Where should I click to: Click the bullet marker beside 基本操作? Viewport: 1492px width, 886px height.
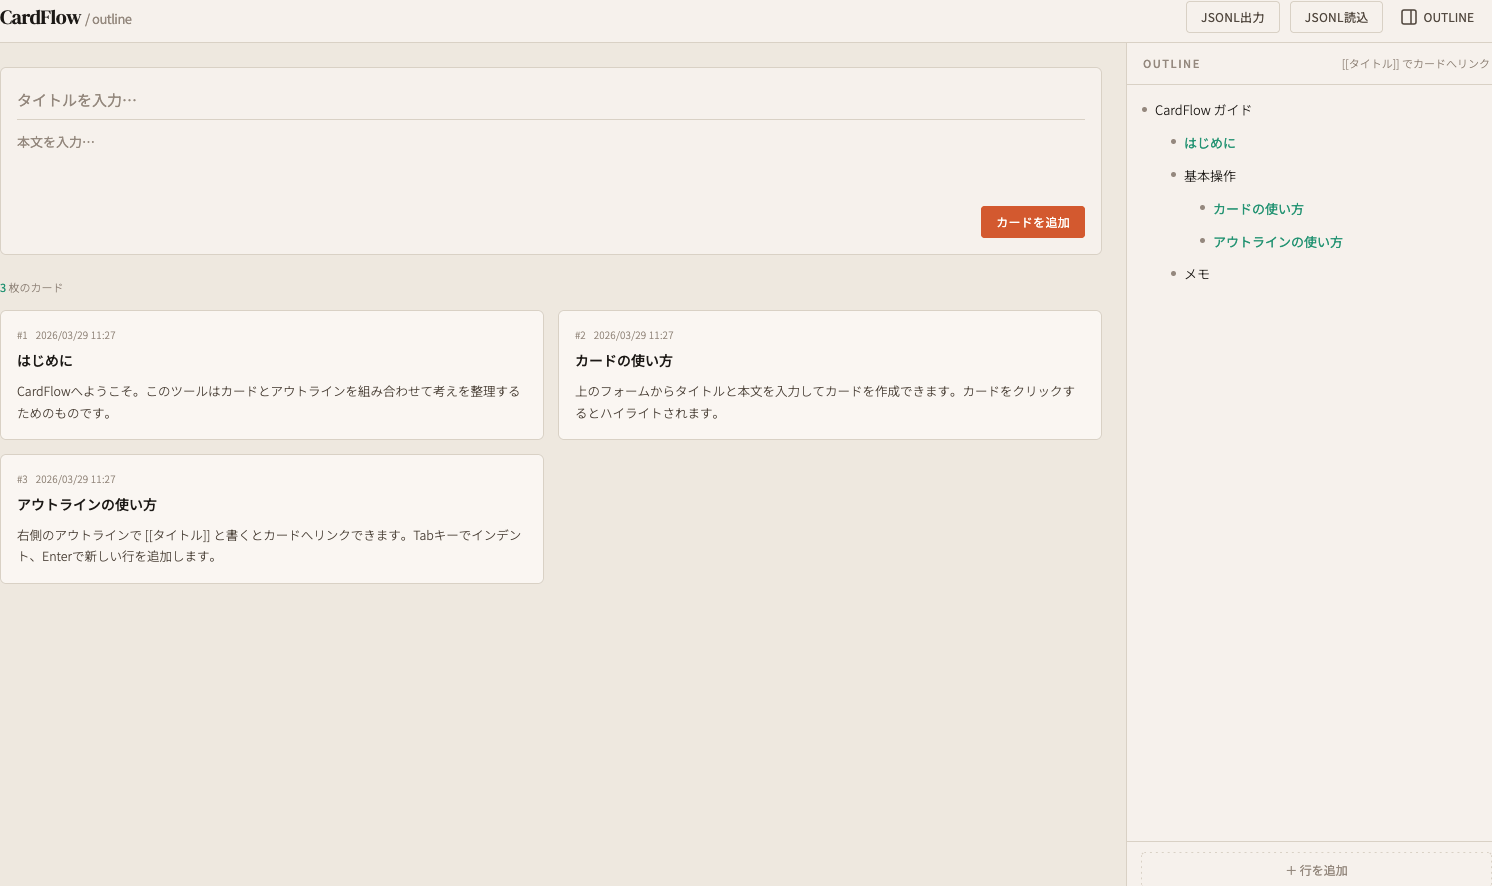[x=1171, y=175]
